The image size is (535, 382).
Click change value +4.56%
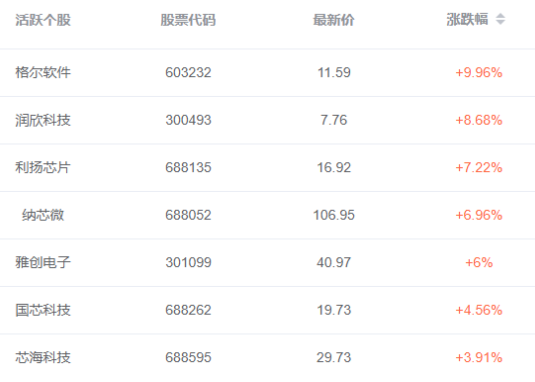479,310
